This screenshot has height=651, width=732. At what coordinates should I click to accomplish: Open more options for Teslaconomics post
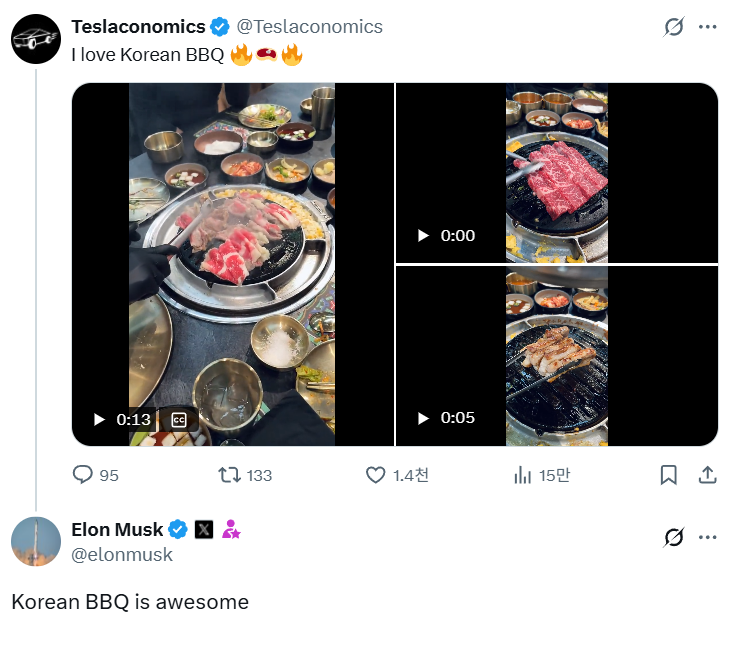pos(708,27)
